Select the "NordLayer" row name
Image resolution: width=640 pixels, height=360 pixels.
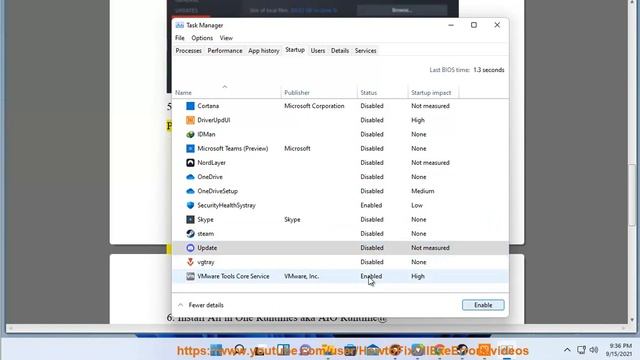[x=211, y=162]
